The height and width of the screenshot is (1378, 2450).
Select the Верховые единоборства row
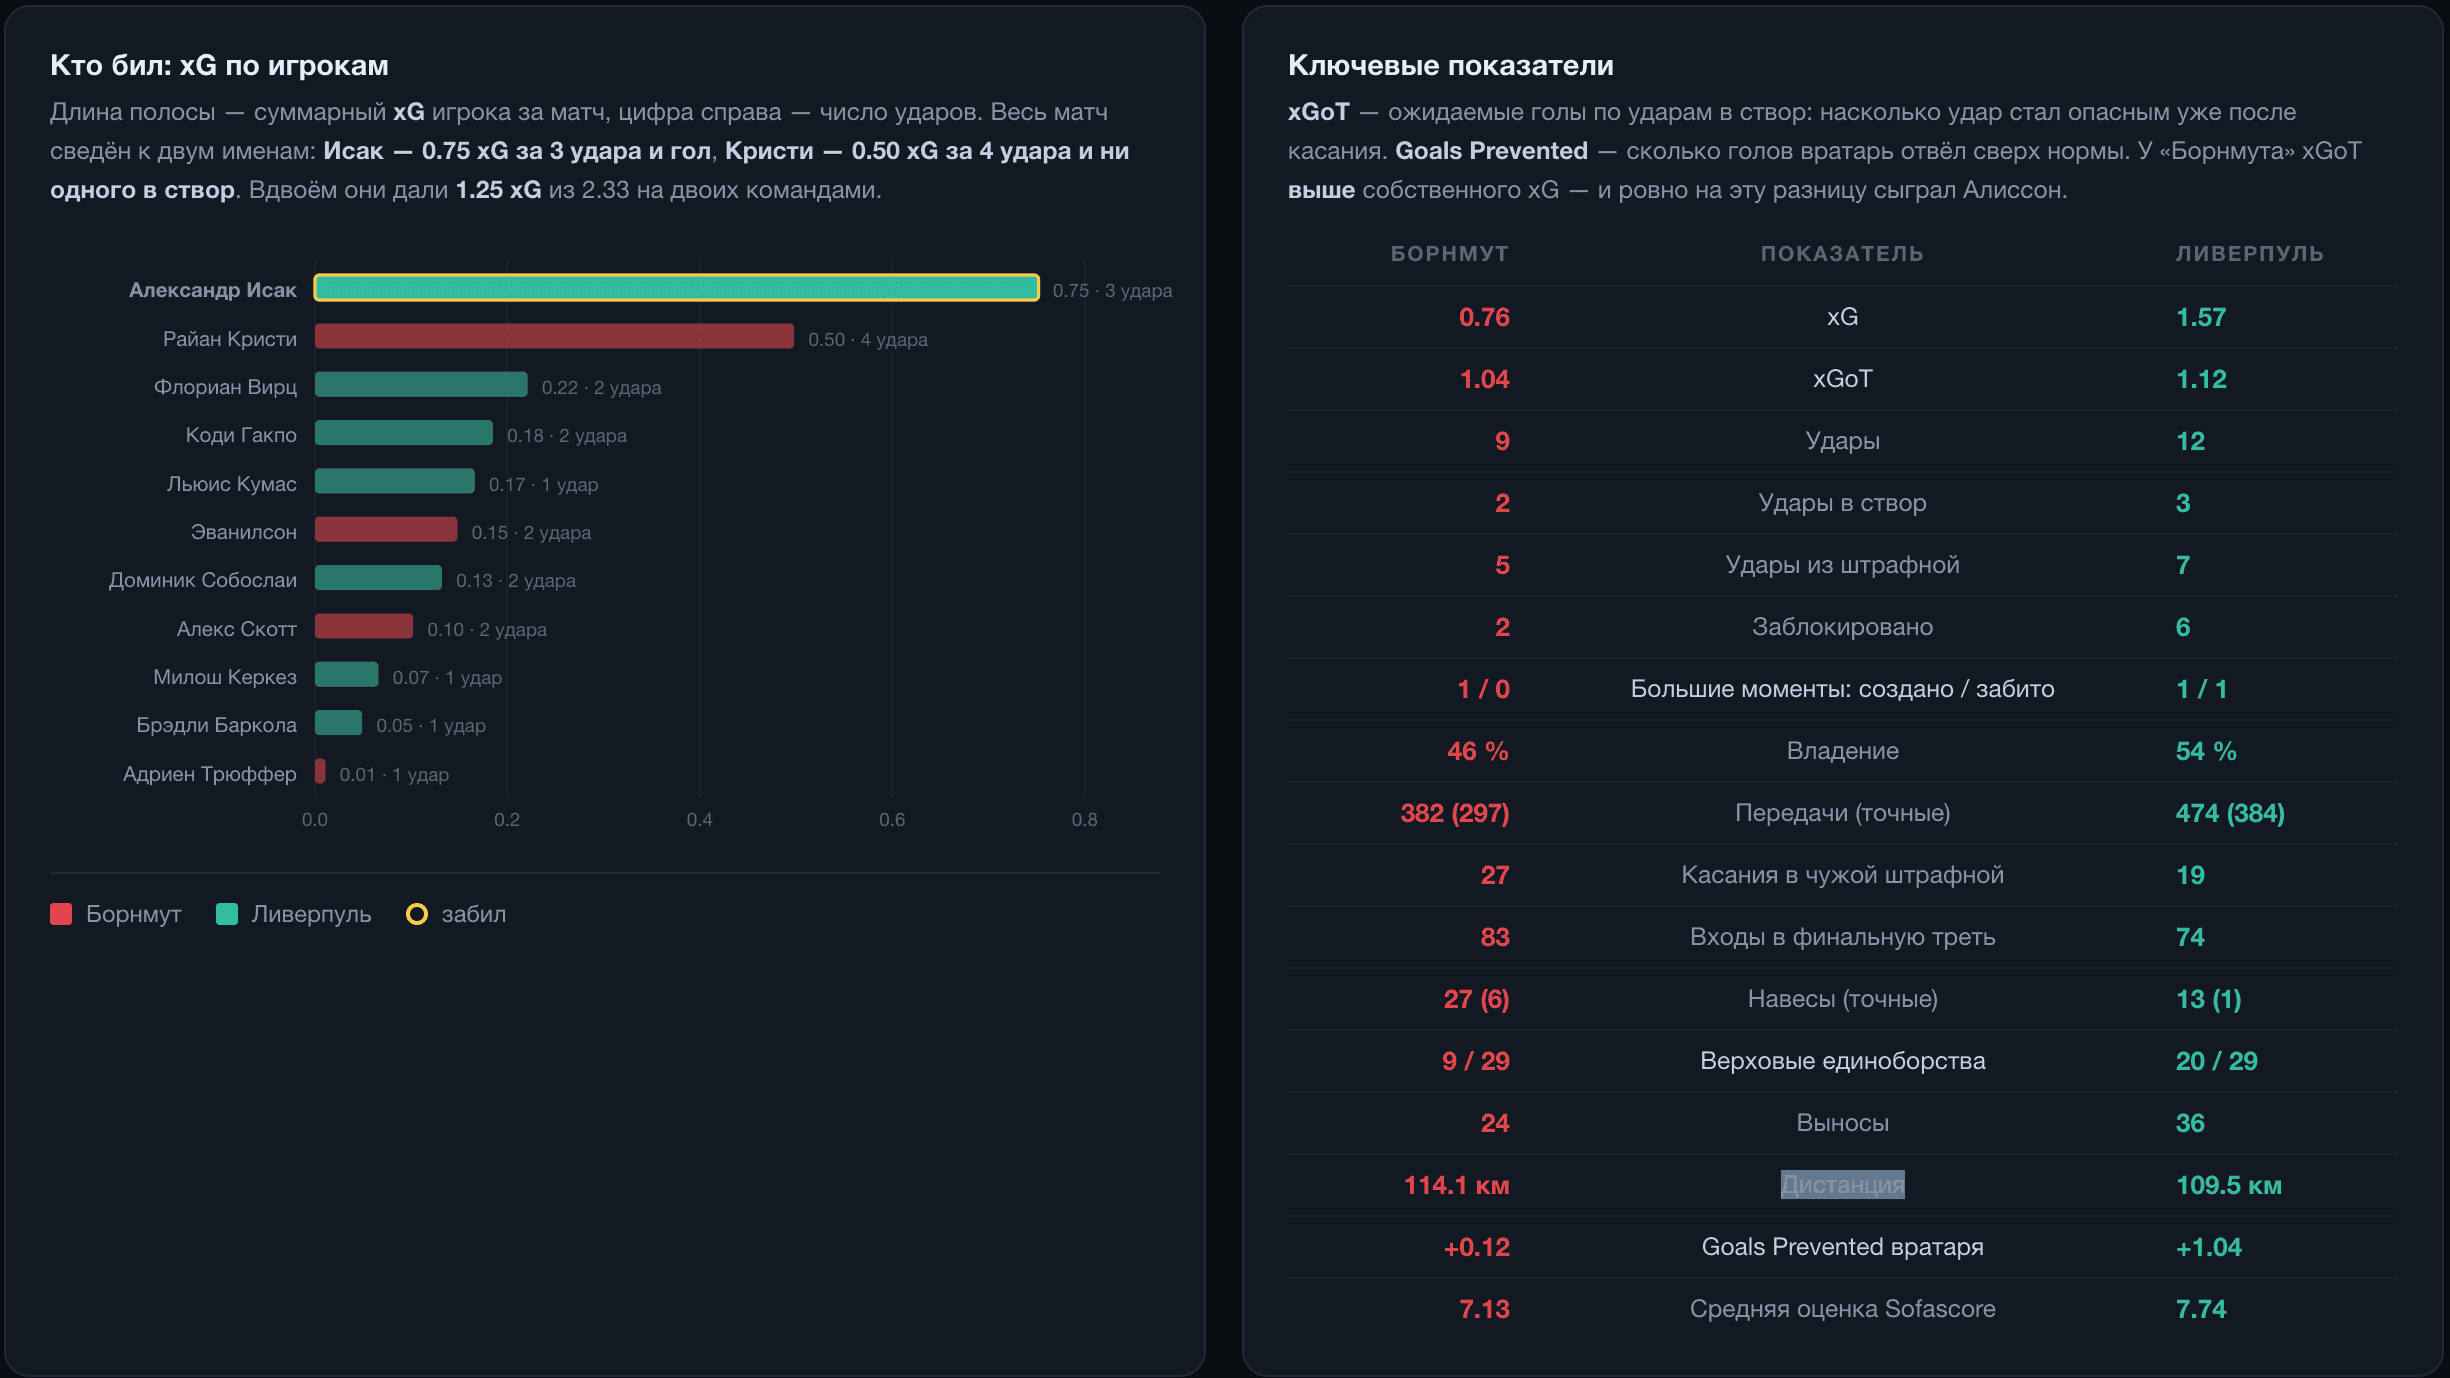click(x=1842, y=1061)
